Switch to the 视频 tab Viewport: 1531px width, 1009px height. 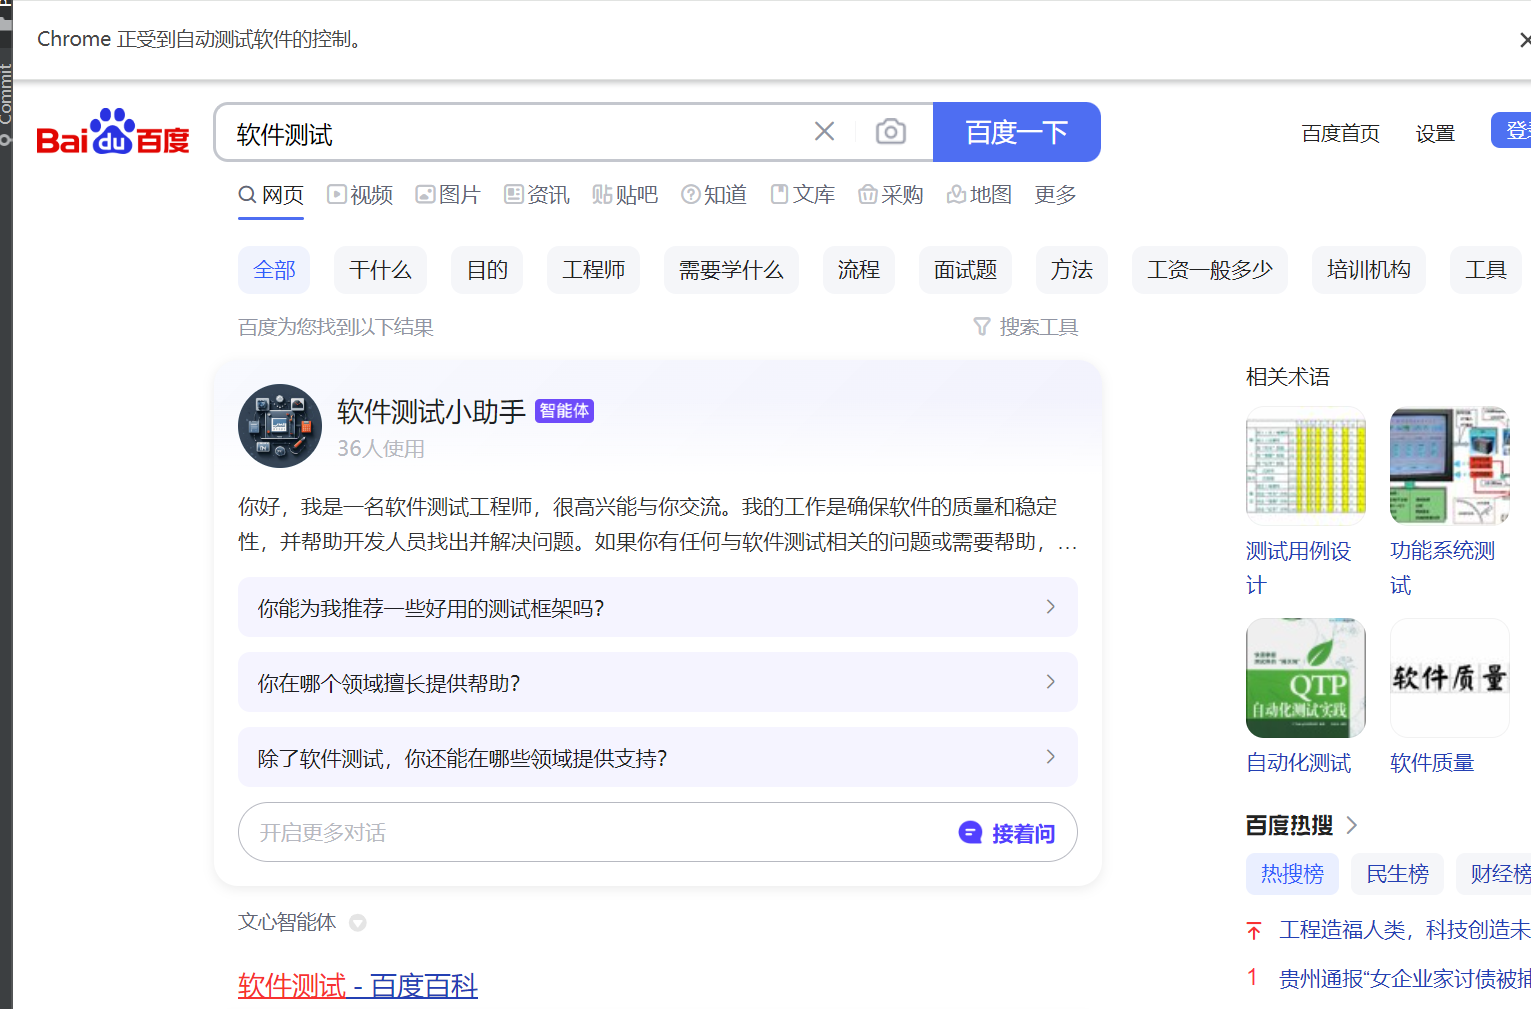(360, 195)
